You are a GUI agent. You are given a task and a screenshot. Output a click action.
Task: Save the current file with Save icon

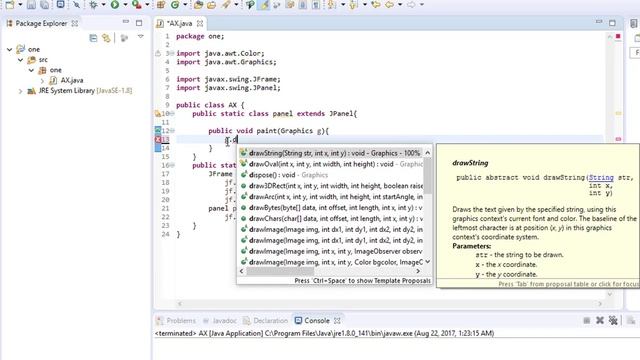[31, 4]
